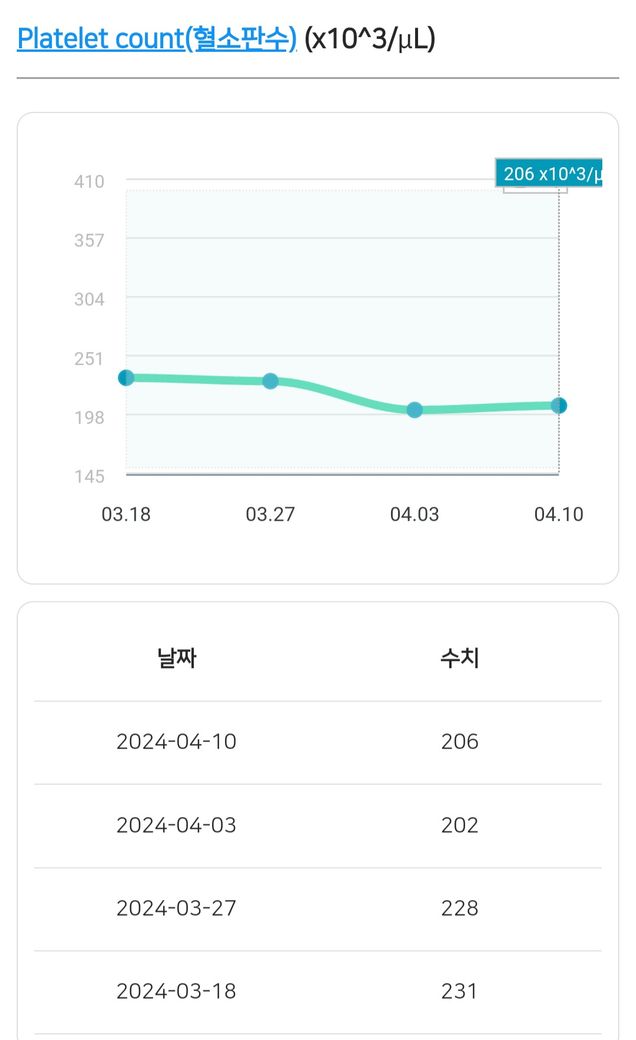This screenshot has height=1040, width=636.
Task: Click the 04.03 x-axis date label
Action: pos(414,515)
